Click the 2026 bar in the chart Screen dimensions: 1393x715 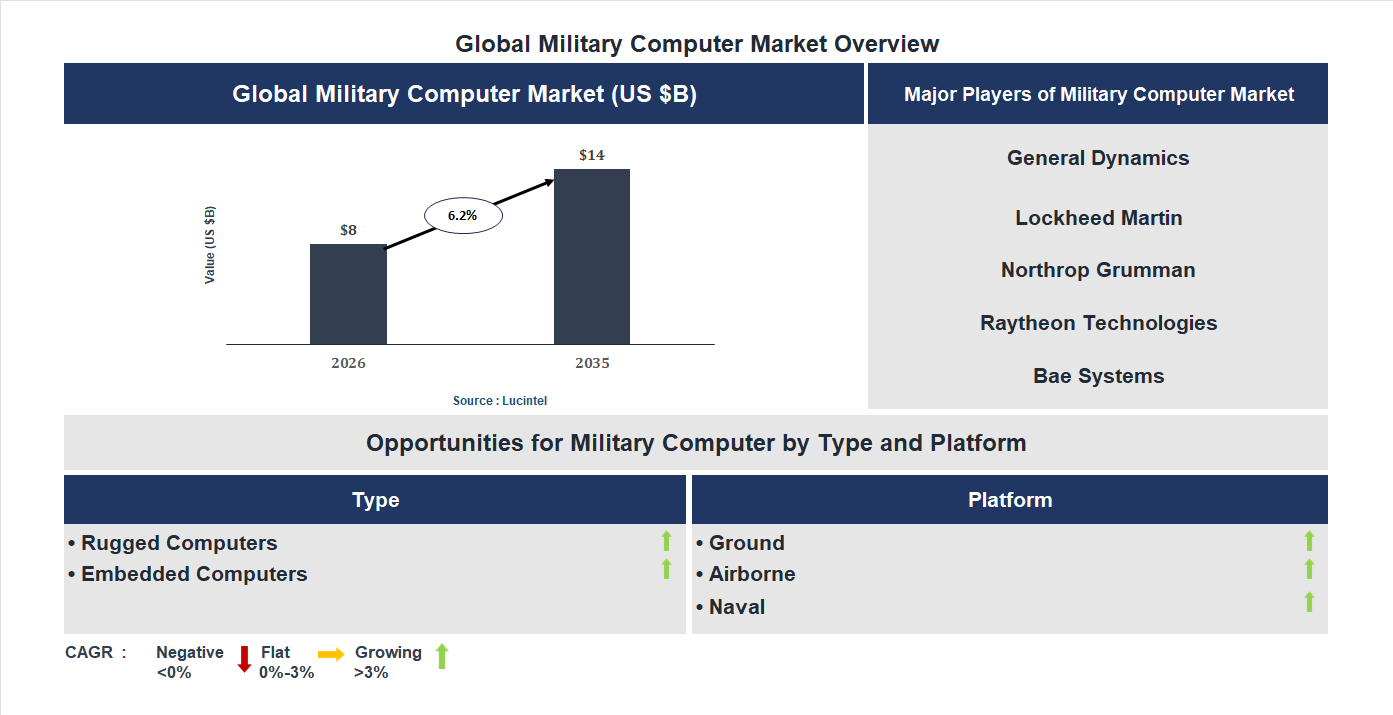point(348,294)
